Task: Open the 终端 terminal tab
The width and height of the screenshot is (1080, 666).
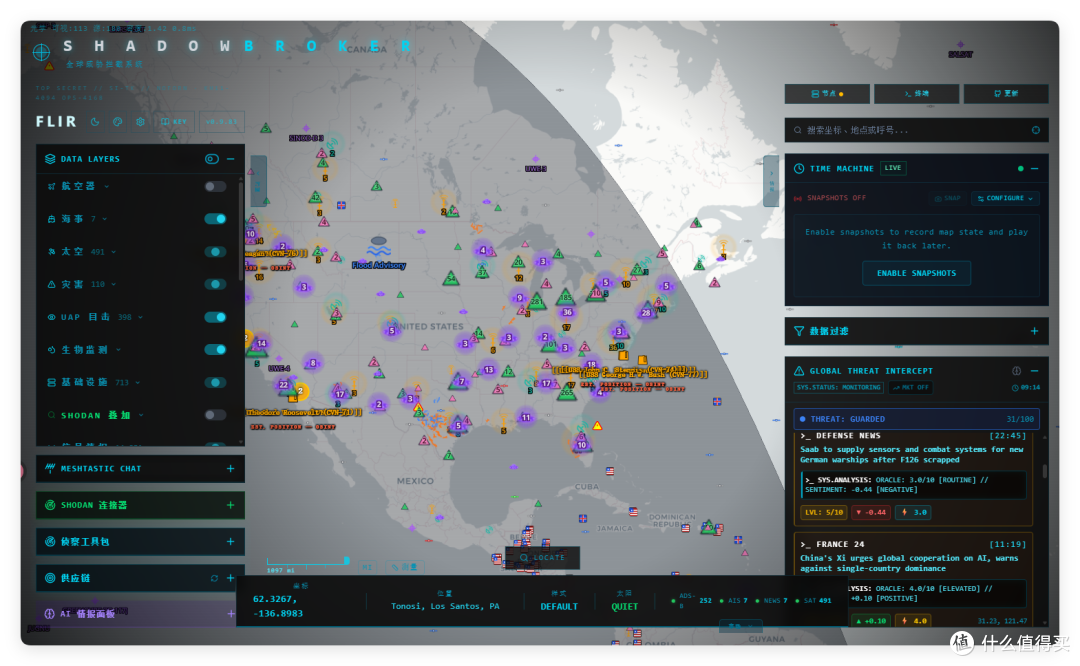Action: (917, 94)
